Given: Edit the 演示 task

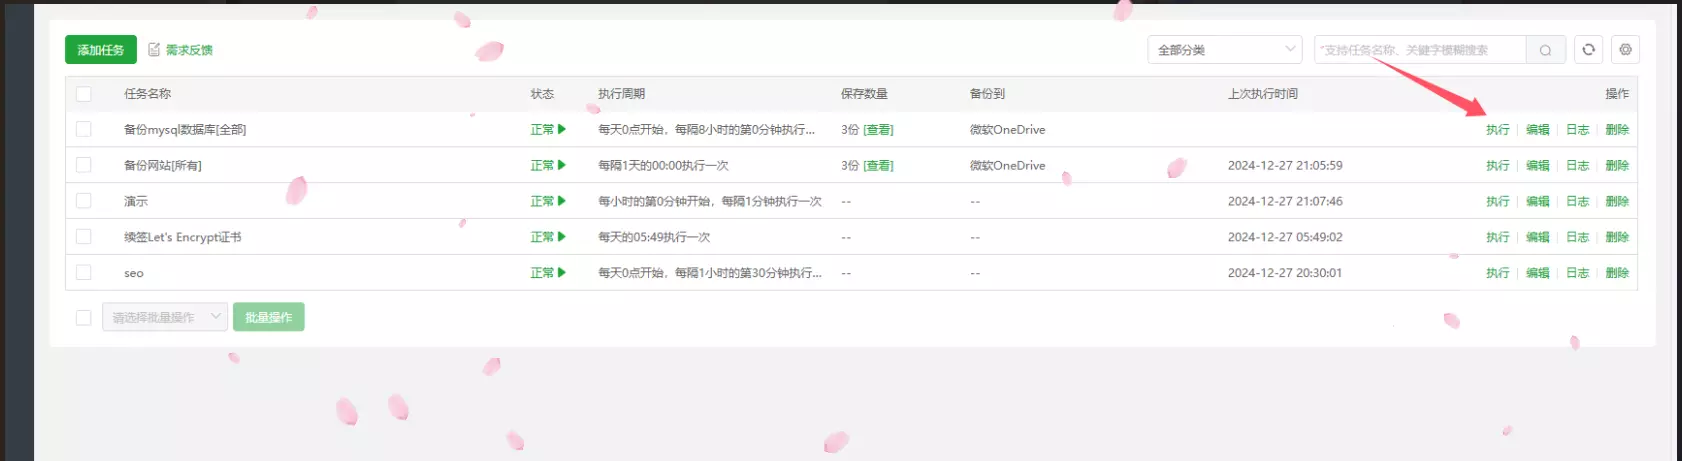Looking at the screenshot, I should pyautogui.click(x=1537, y=201).
